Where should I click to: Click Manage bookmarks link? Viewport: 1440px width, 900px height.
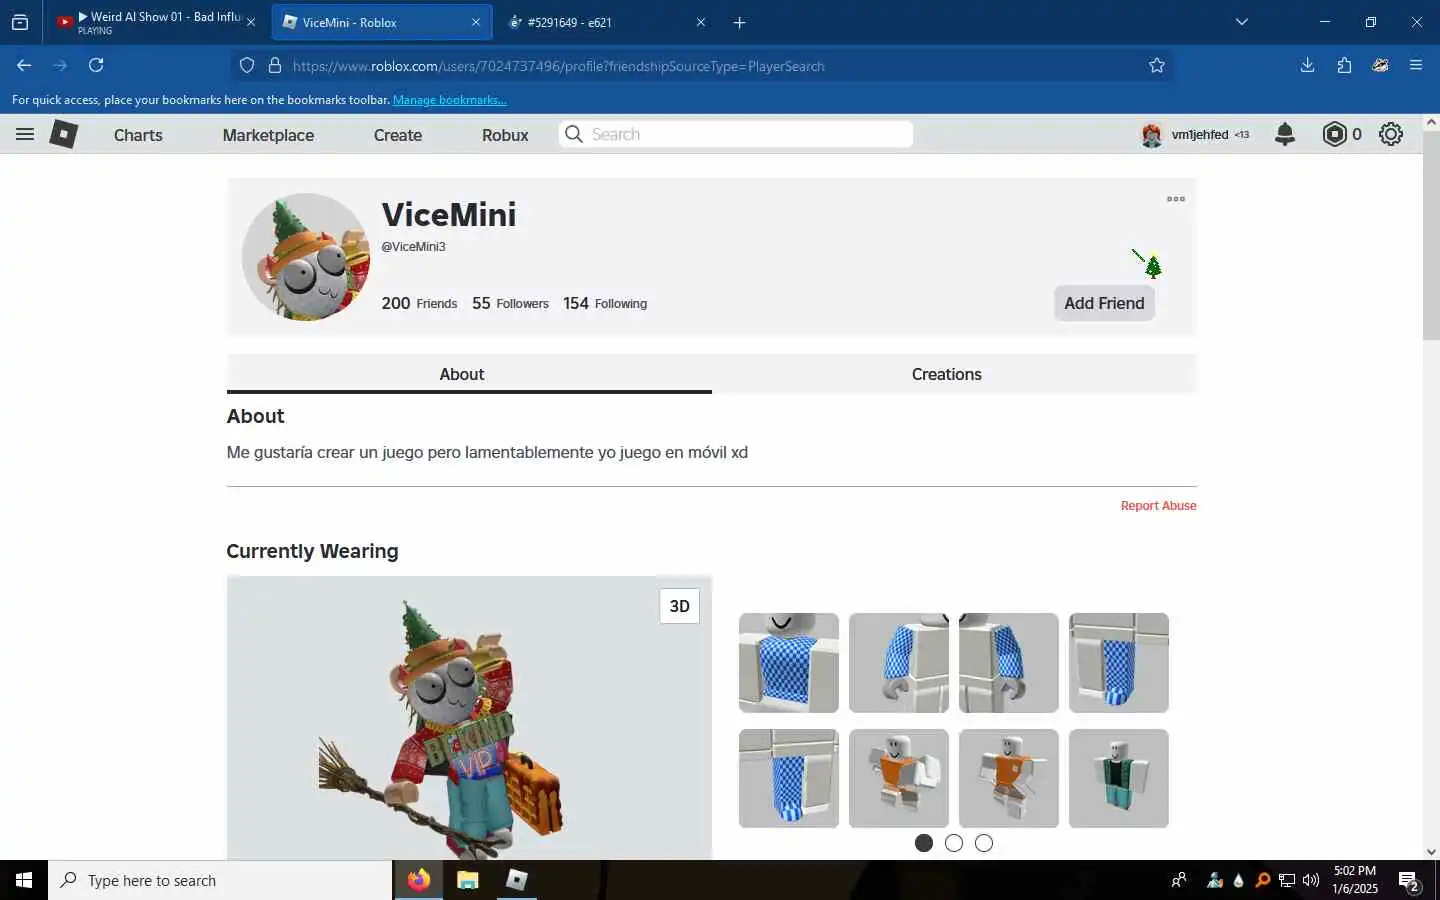click(x=449, y=100)
